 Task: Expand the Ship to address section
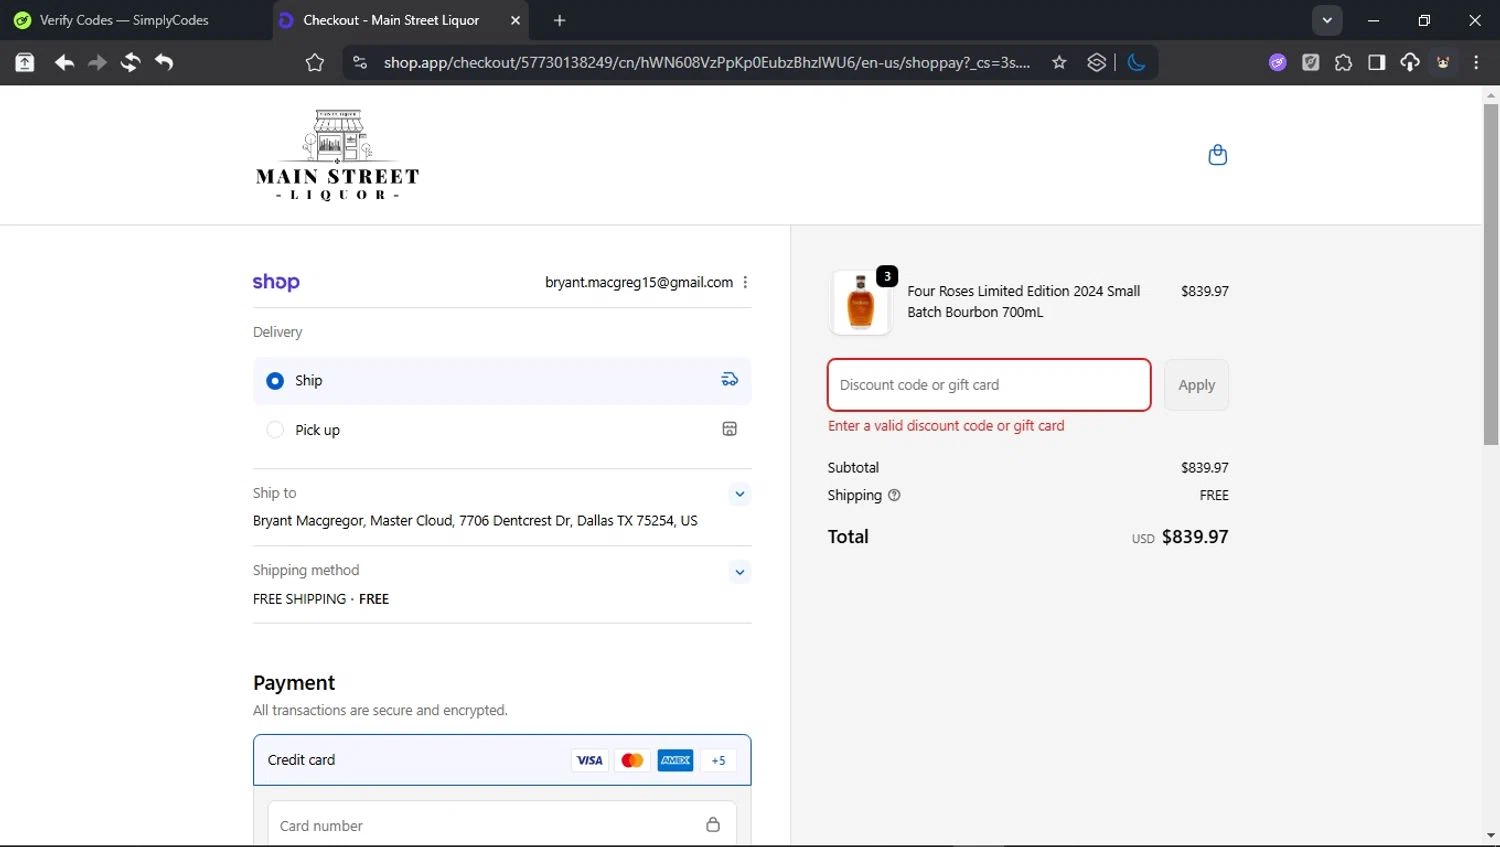pos(739,494)
